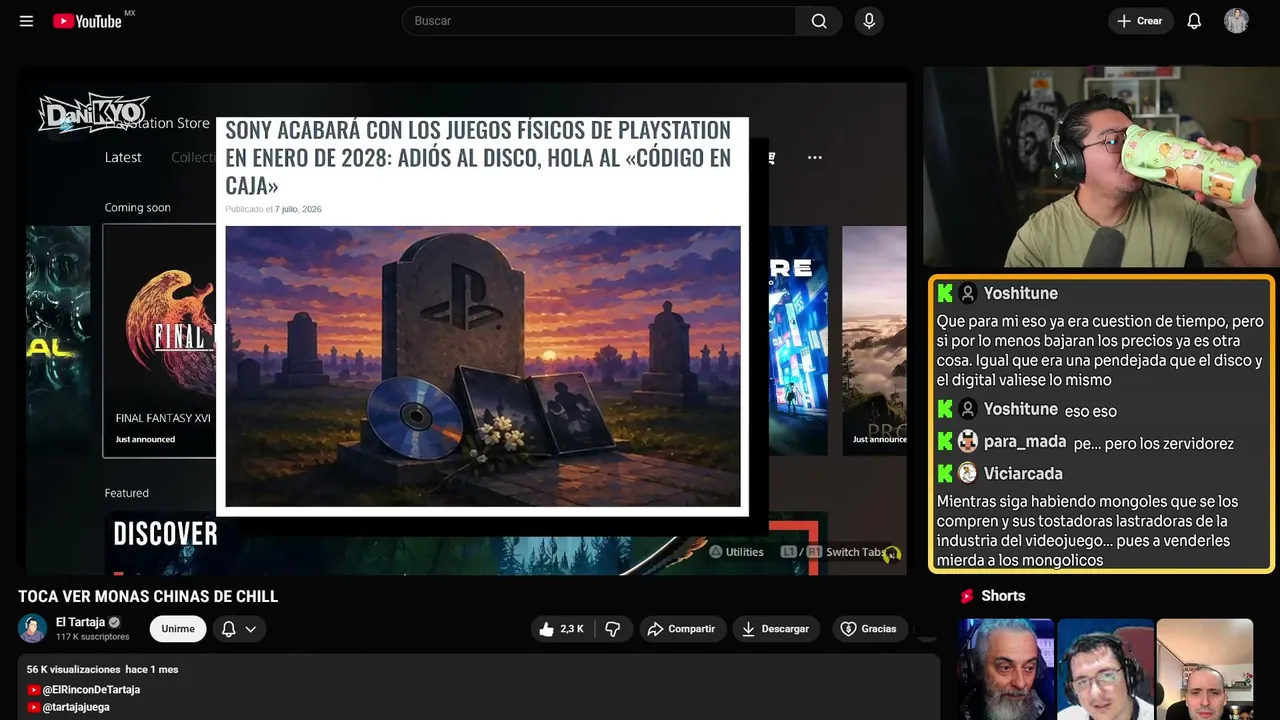Open the account avatar menu
The image size is (1280, 720).
point(1236,21)
